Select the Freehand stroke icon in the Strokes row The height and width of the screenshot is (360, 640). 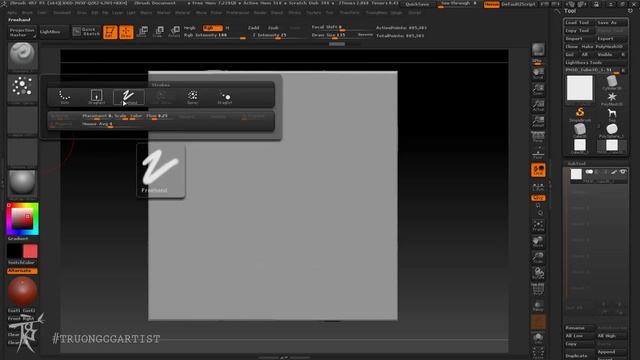click(x=129, y=97)
